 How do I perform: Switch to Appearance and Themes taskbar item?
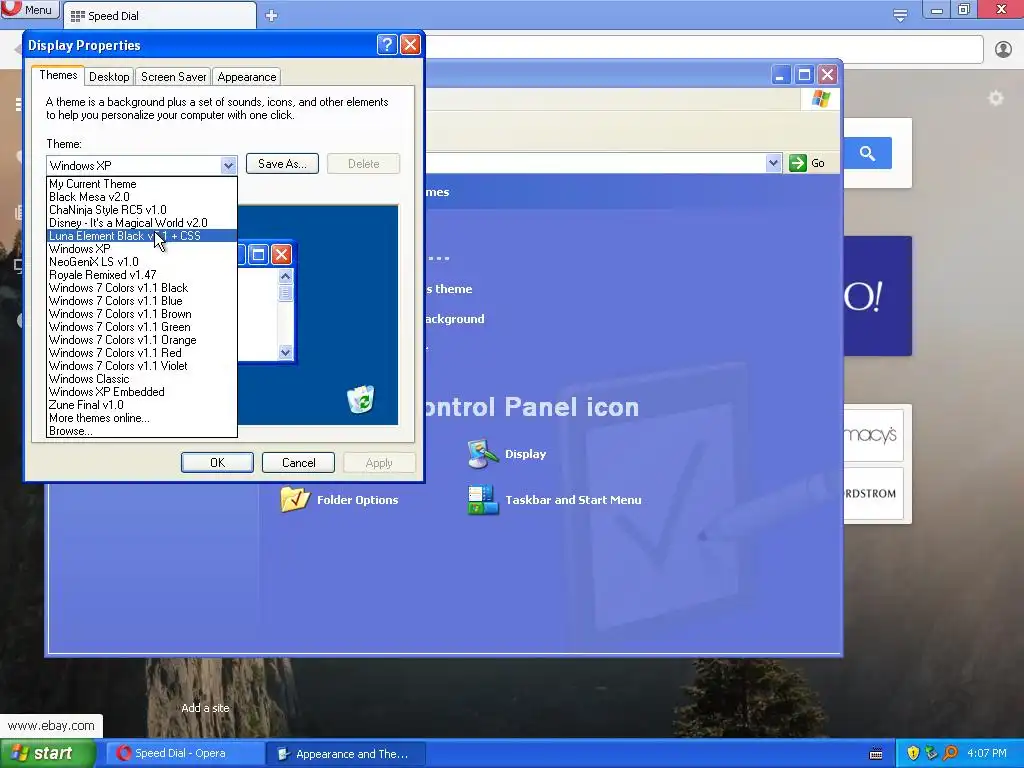coord(346,754)
